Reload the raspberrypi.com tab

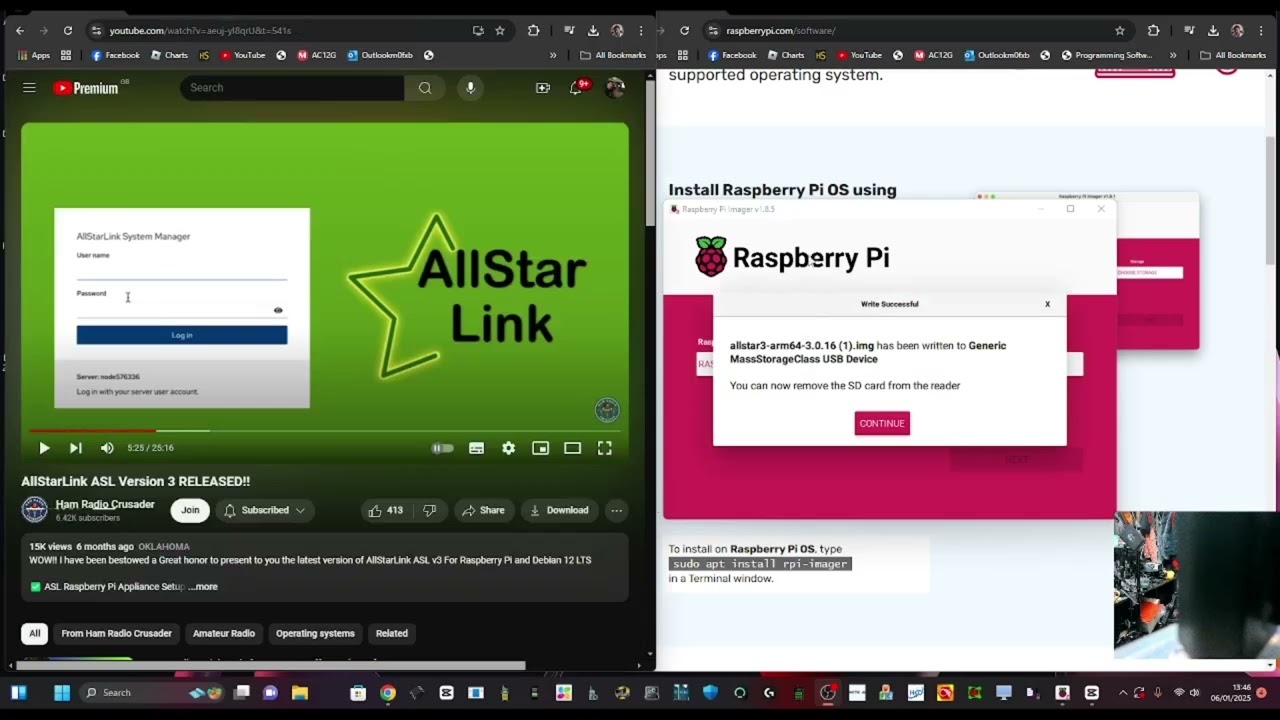click(x=684, y=31)
